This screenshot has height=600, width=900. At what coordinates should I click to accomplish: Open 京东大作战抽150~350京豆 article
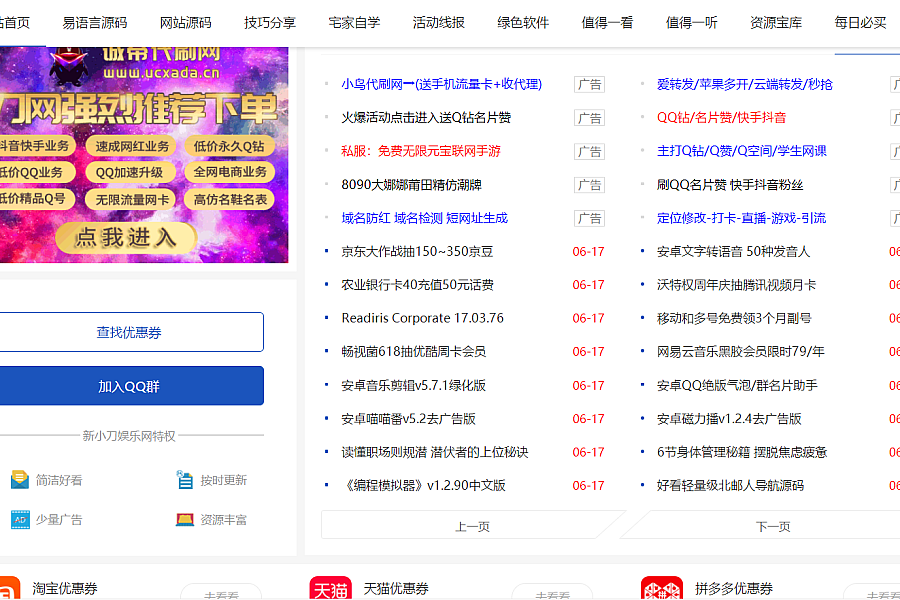point(417,251)
